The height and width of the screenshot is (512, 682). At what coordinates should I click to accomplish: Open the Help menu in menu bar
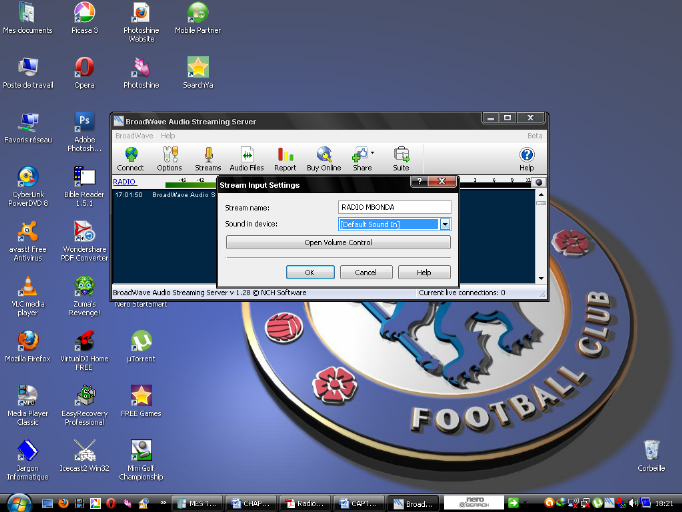click(168, 135)
